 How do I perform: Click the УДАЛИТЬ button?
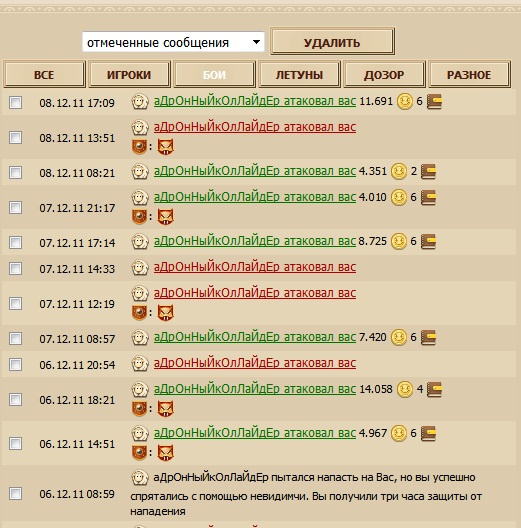[332, 41]
